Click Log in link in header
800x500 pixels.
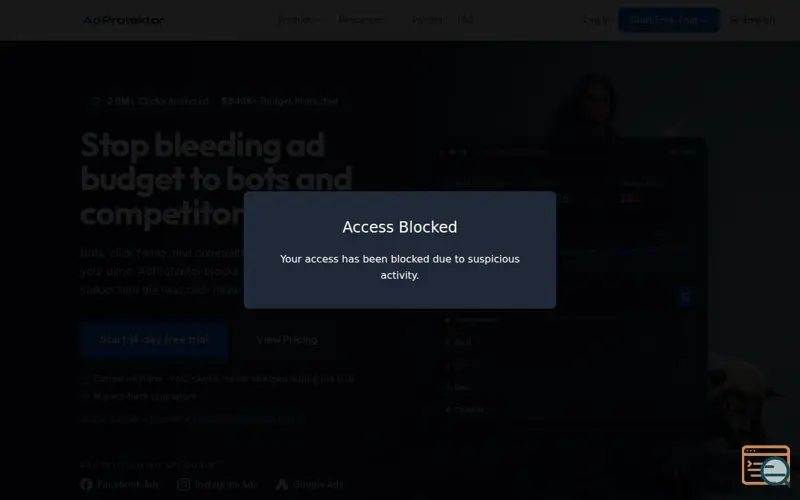coord(596,20)
